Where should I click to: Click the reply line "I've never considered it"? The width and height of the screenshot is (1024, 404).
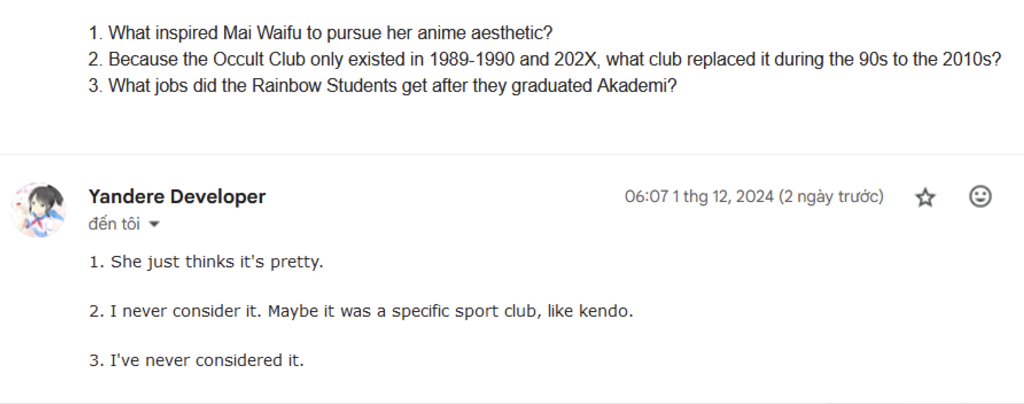tap(196, 360)
